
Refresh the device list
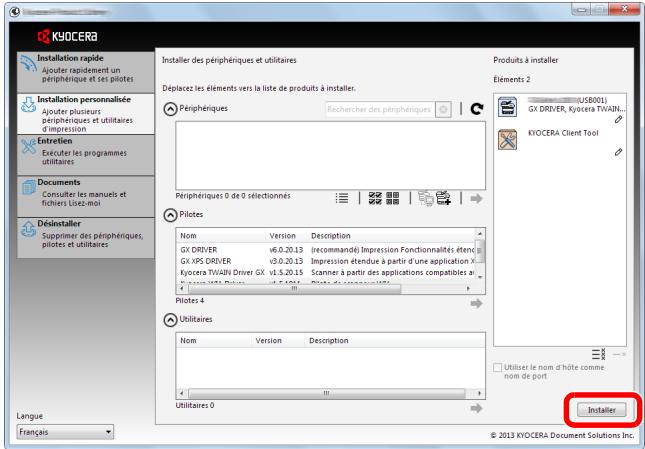tap(477, 109)
